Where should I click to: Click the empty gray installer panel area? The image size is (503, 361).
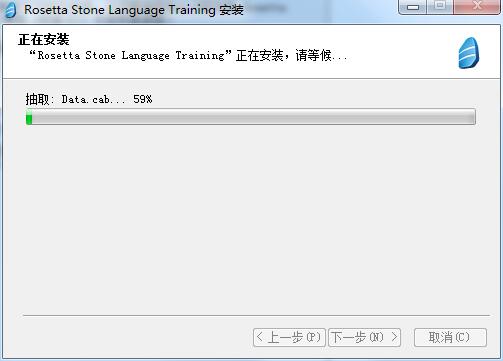click(x=250, y=217)
